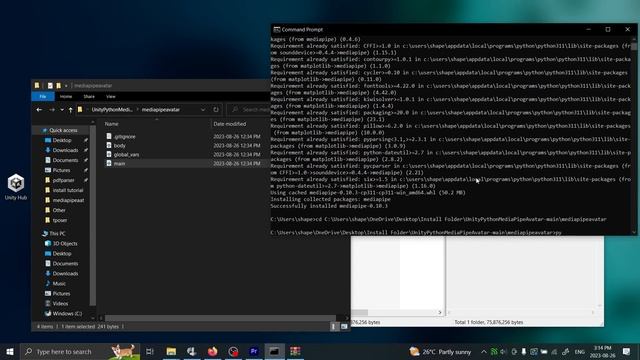Open Windows (C:) drive
Viewport: 640px width, 360px height.
click(67, 314)
